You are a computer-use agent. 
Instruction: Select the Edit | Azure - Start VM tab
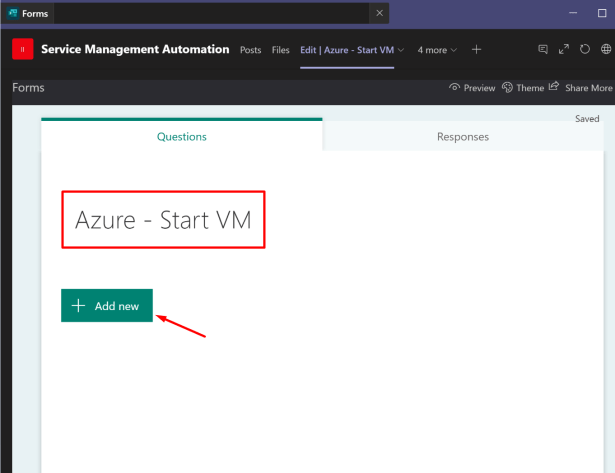point(347,49)
